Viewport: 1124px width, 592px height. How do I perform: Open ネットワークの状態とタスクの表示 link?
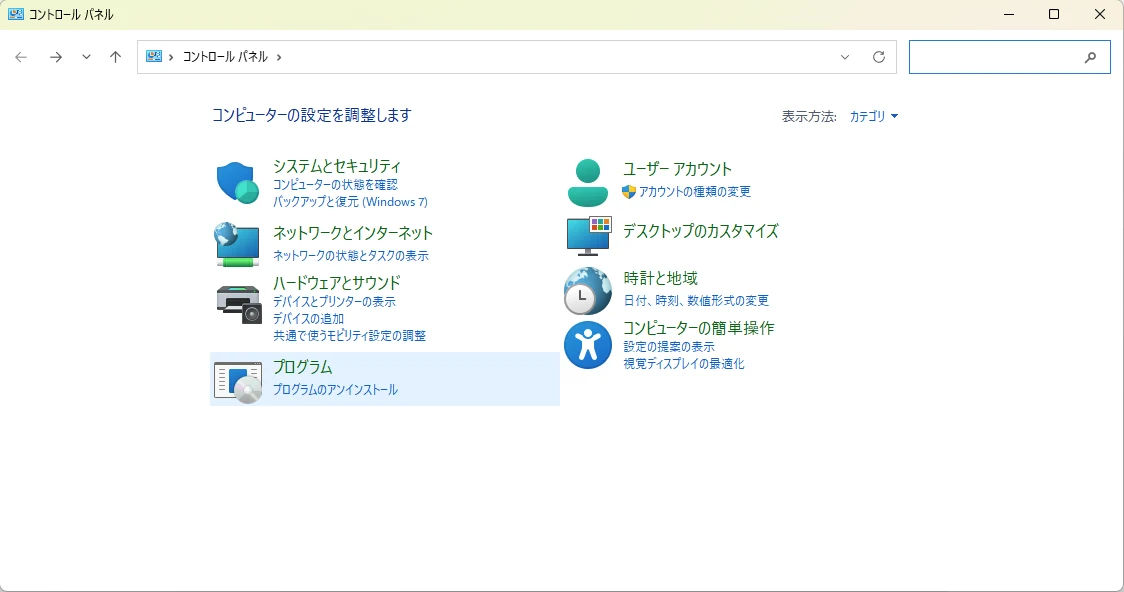351,255
